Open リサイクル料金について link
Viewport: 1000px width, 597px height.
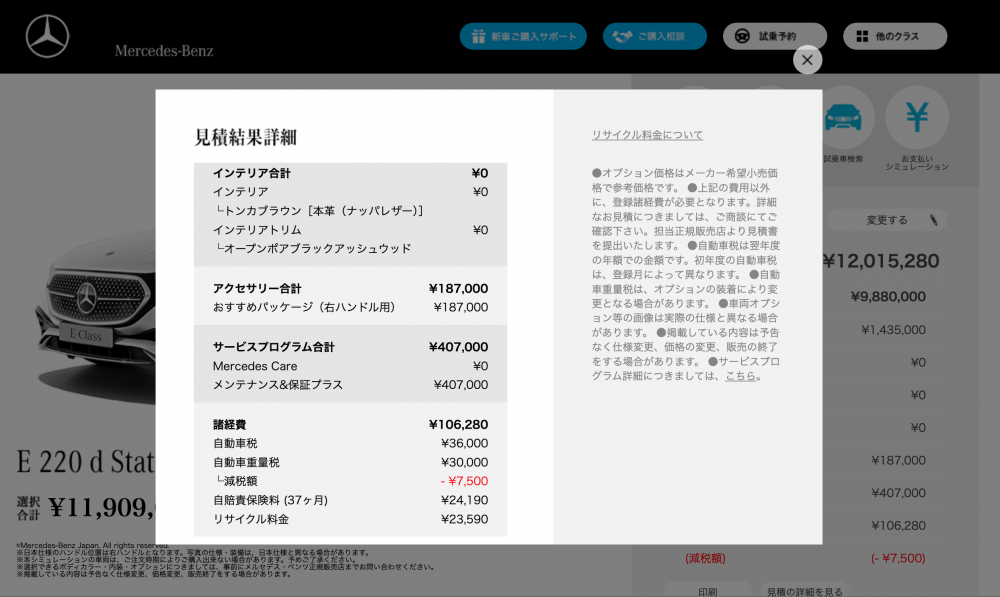click(647, 135)
